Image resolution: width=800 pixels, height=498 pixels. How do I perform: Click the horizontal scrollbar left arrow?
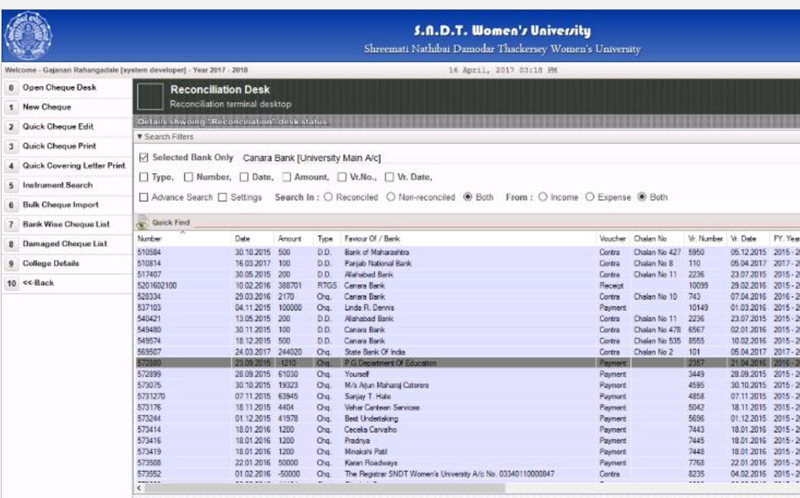(x=139, y=488)
